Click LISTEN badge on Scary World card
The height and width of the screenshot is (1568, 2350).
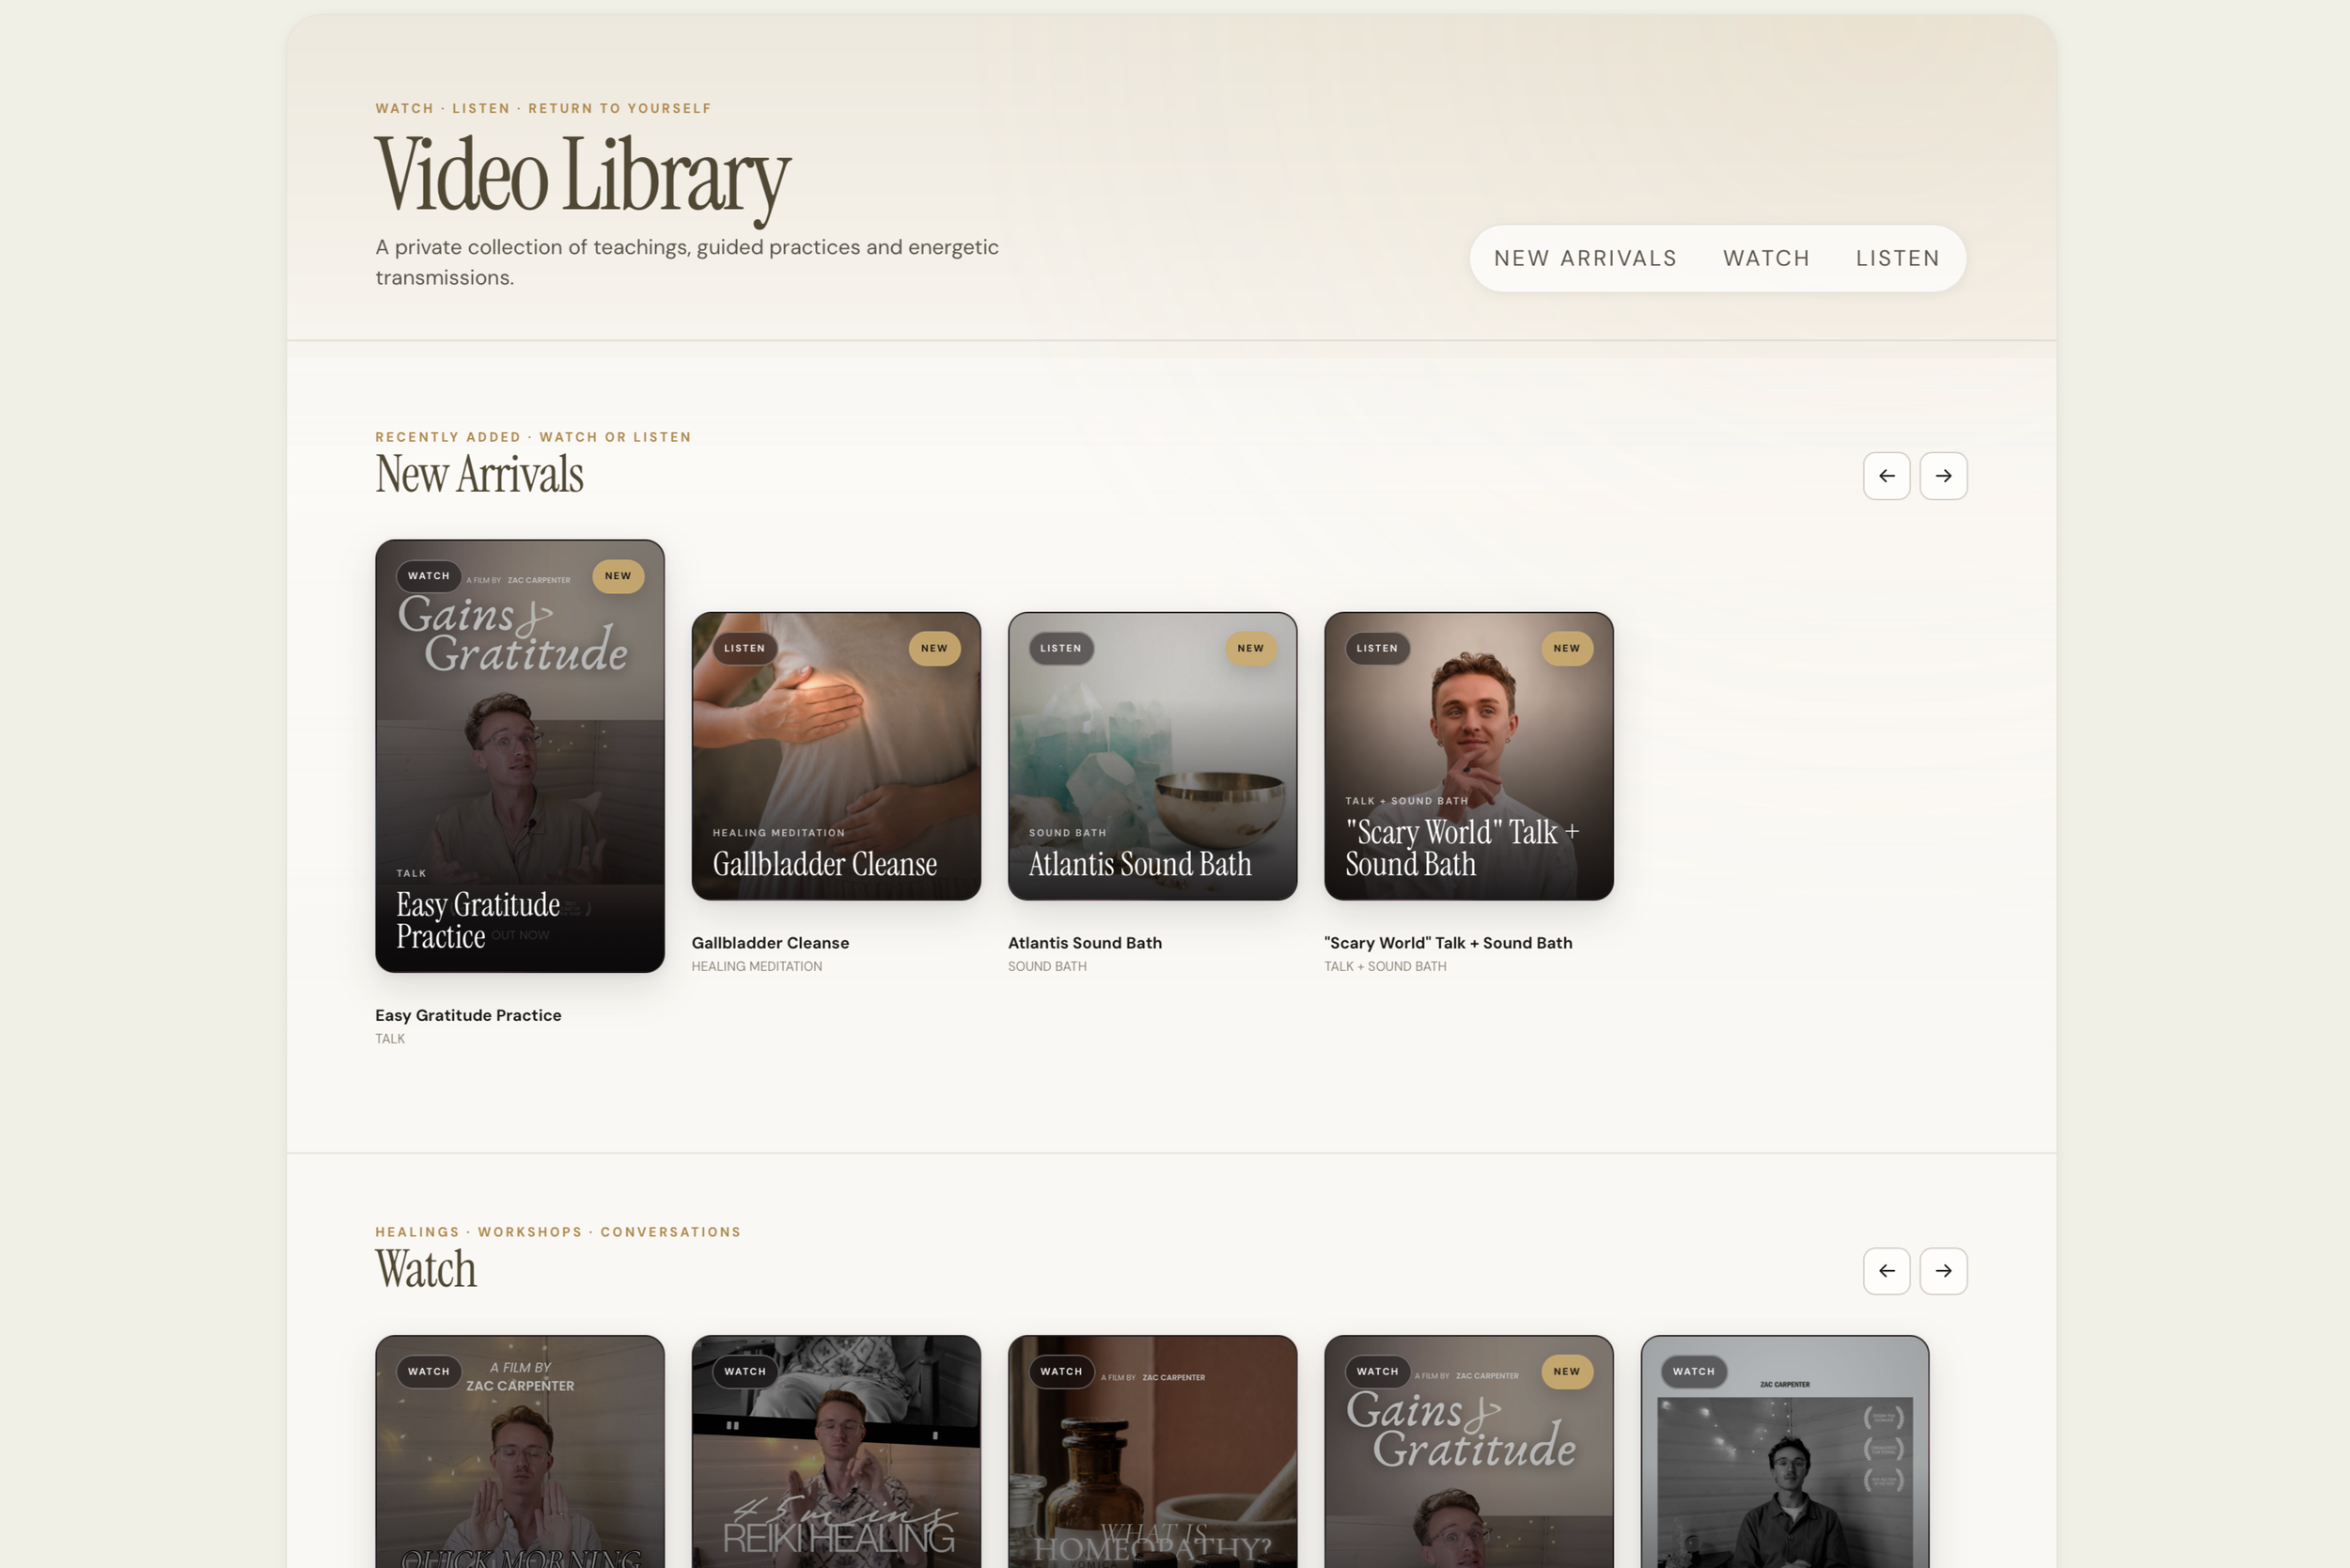[1377, 648]
